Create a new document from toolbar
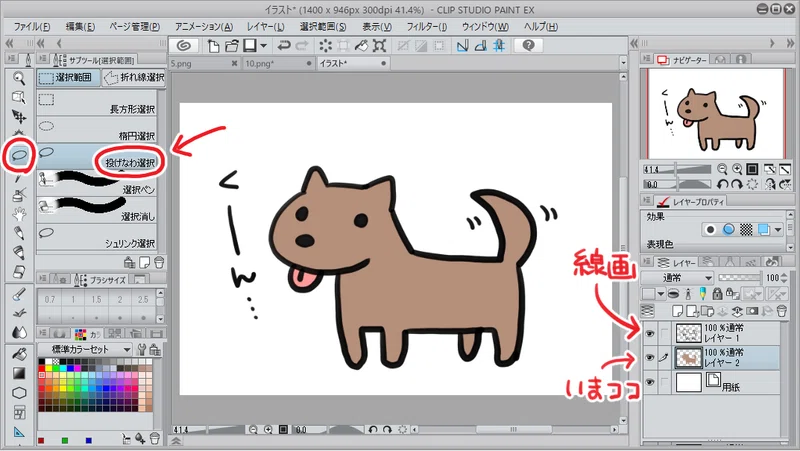 213,46
